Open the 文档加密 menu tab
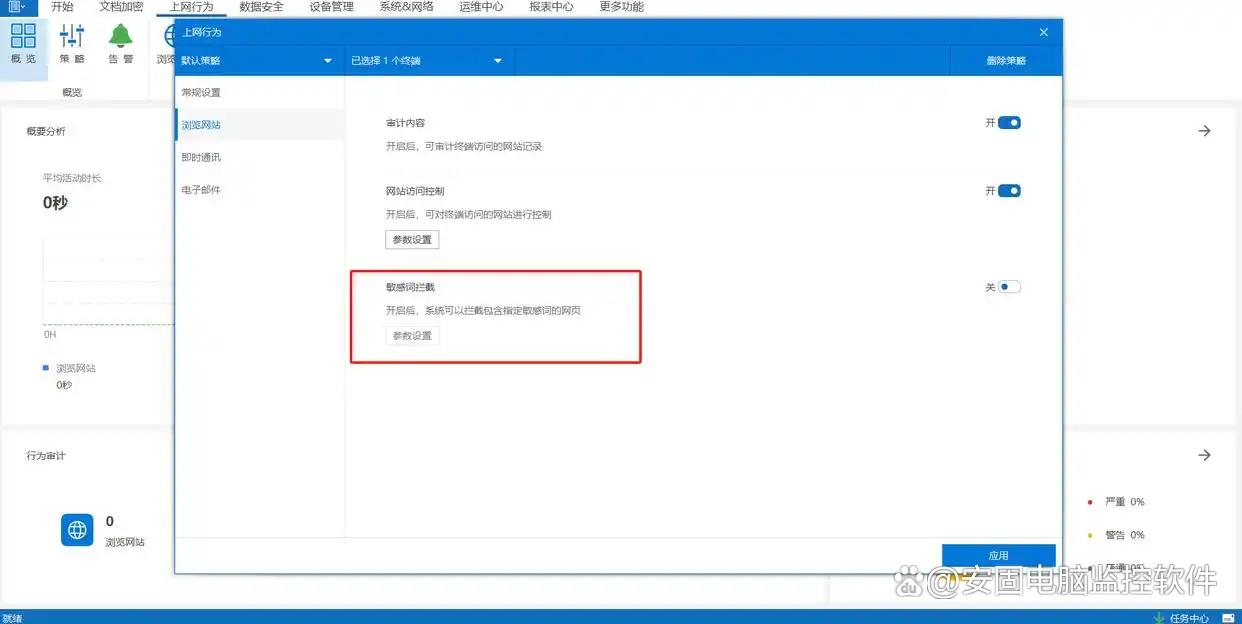Image resolution: width=1242 pixels, height=624 pixels. 122,6
